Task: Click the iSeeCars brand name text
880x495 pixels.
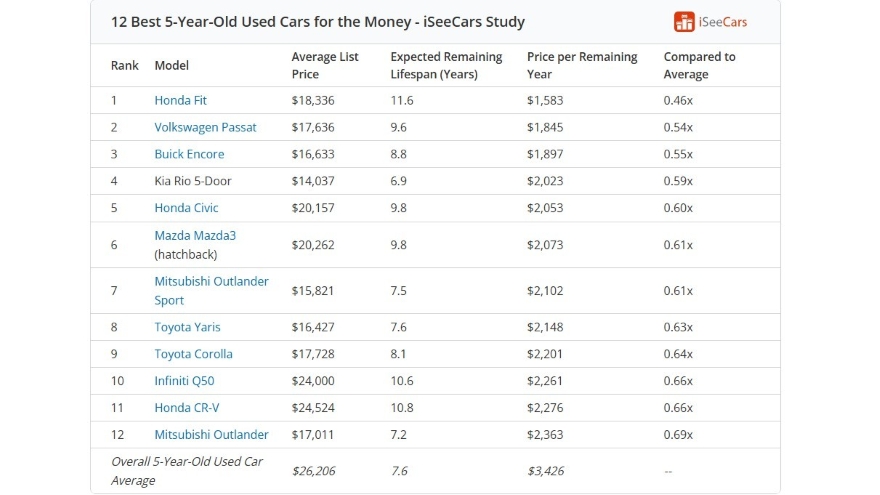Action: pyautogui.click(x=723, y=22)
